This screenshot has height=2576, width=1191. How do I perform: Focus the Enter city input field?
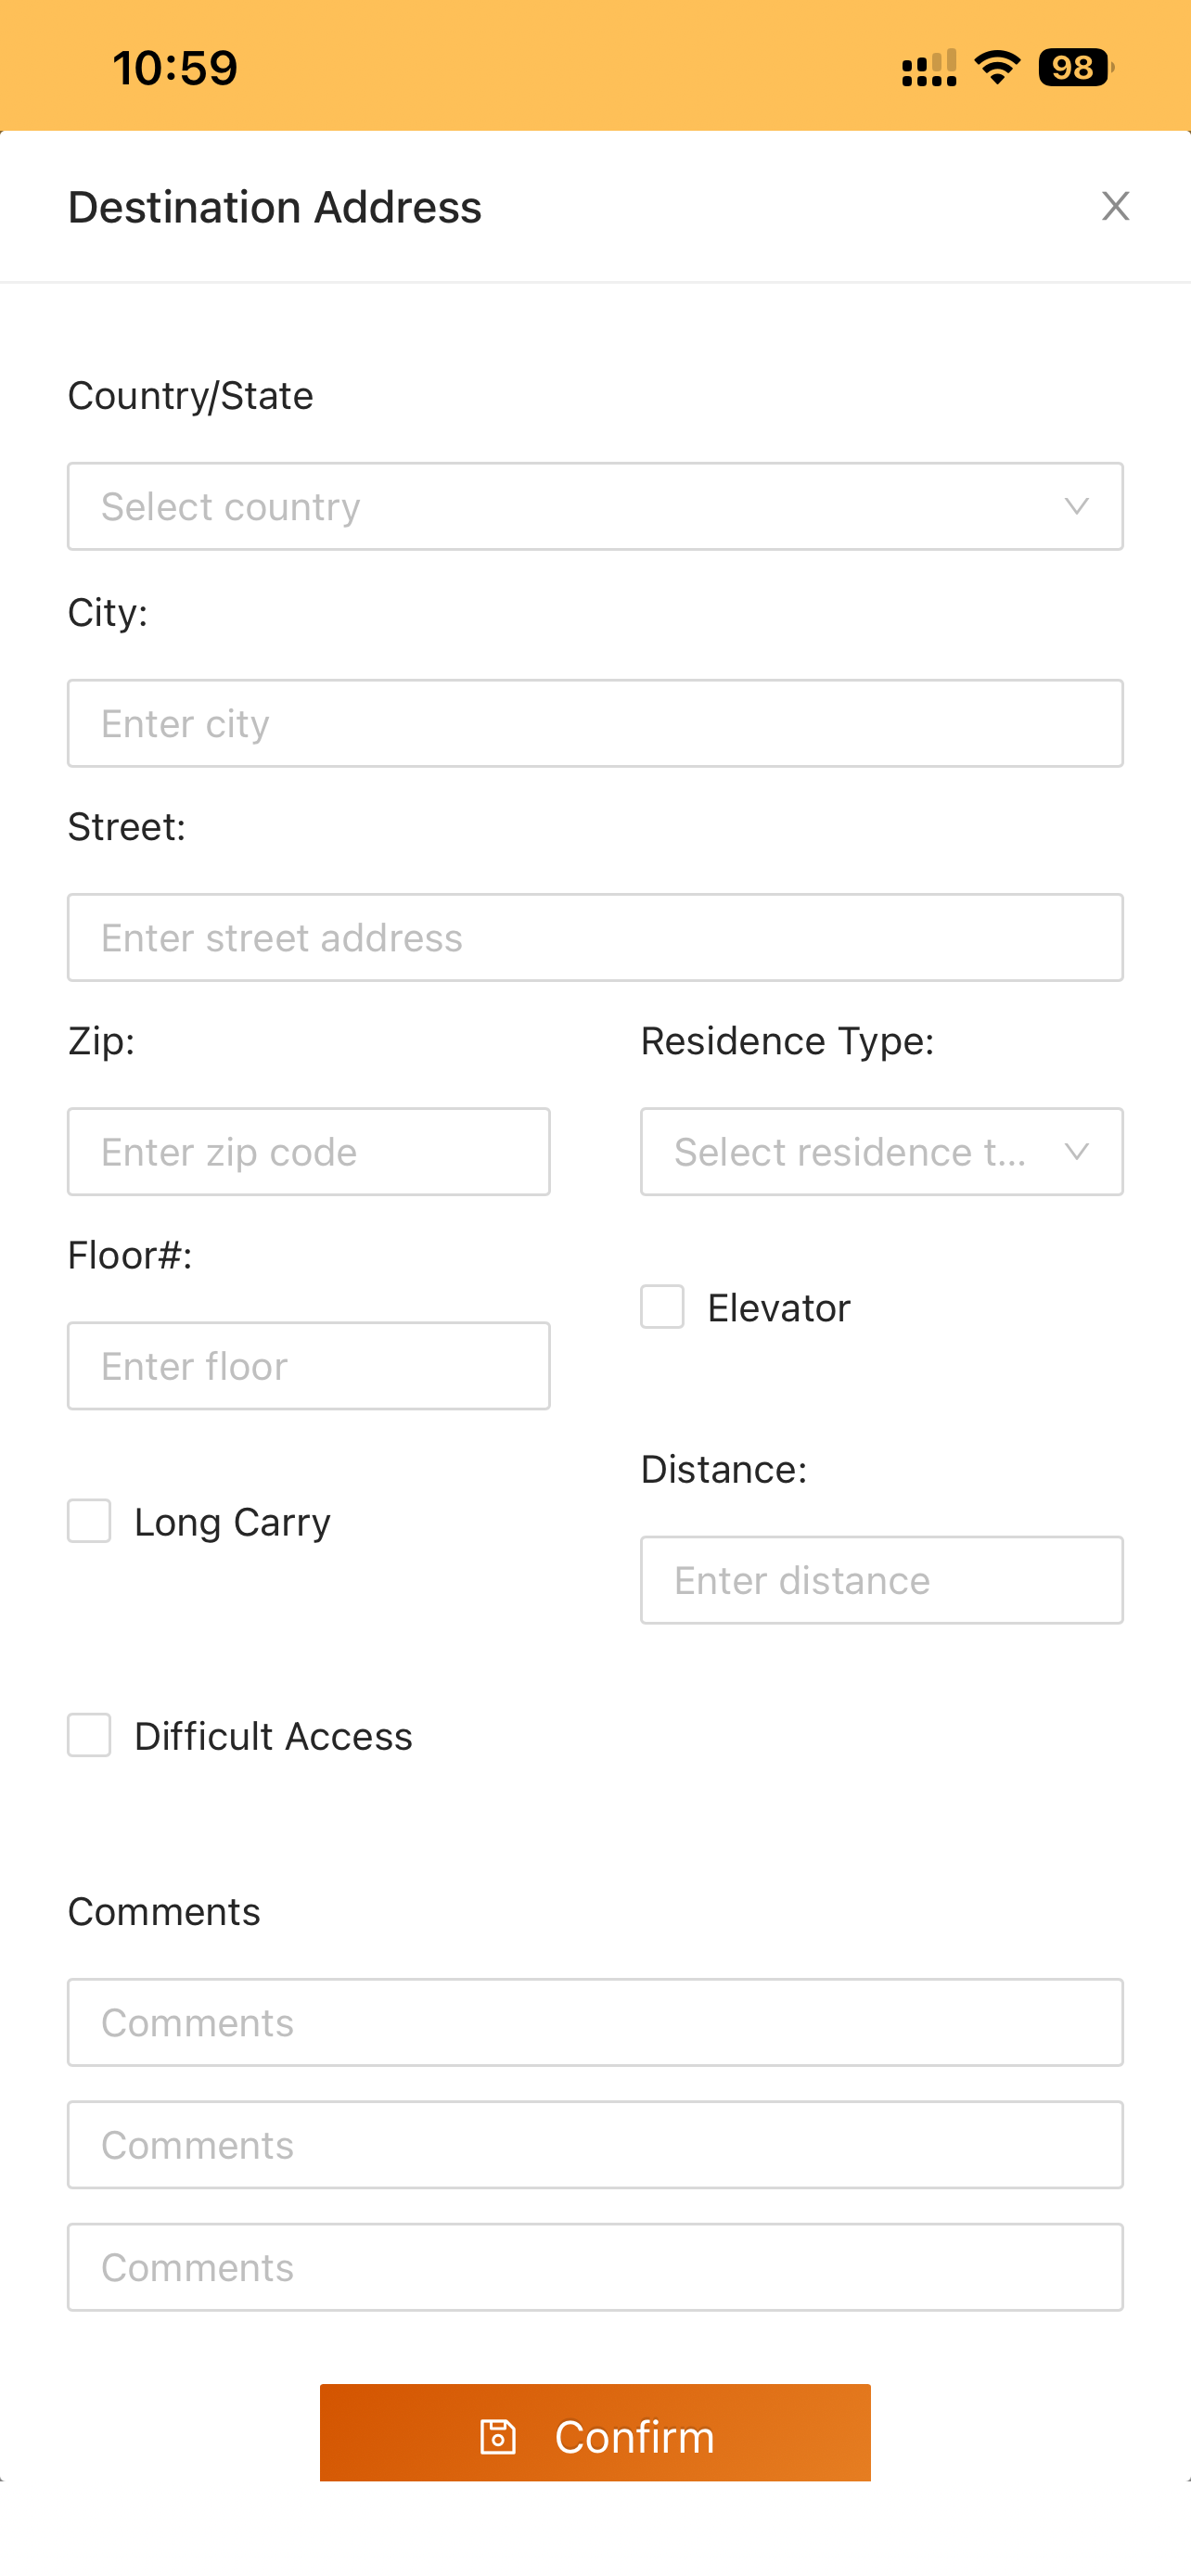pos(595,723)
